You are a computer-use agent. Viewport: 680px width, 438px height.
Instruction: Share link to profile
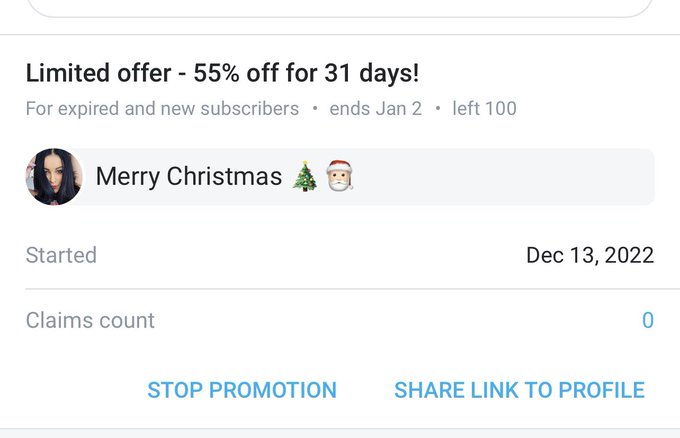click(519, 390)
